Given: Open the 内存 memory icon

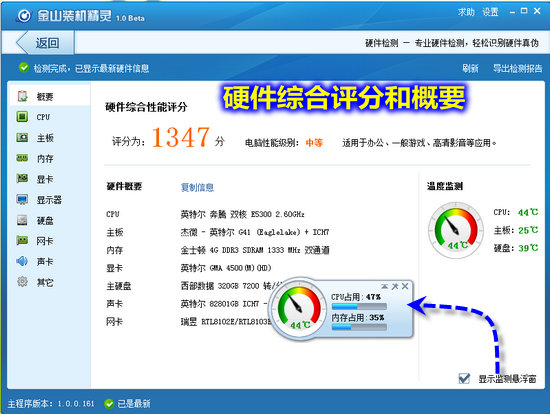Looking at the screenshot, I should 22,158.
